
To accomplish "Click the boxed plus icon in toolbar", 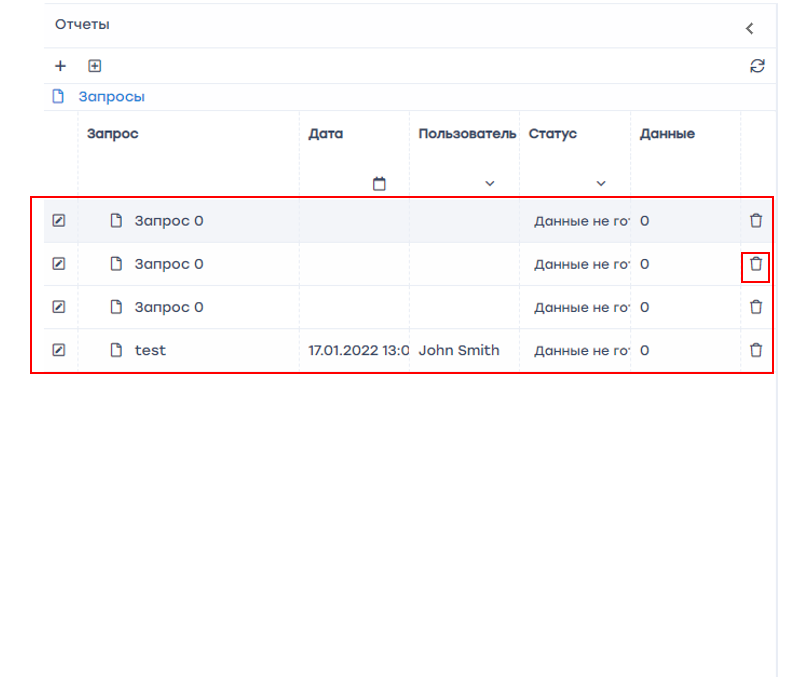I will pyautogui.click(x=95, y=66).
